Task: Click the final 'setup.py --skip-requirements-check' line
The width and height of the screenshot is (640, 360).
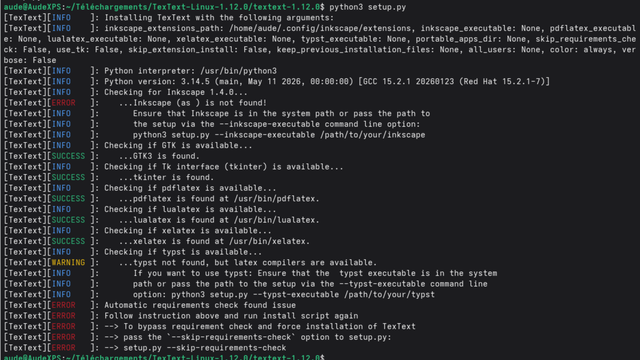Action: (x=204, y=348)
